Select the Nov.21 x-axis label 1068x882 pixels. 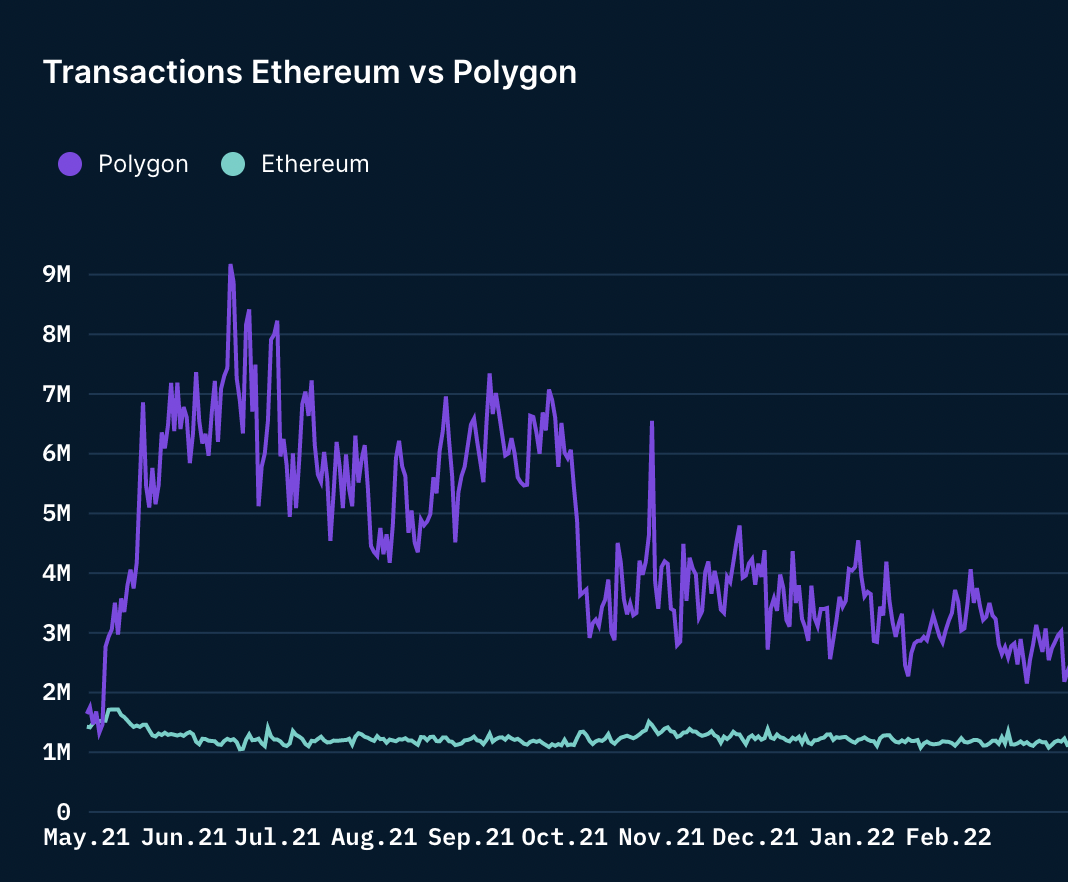661,837
